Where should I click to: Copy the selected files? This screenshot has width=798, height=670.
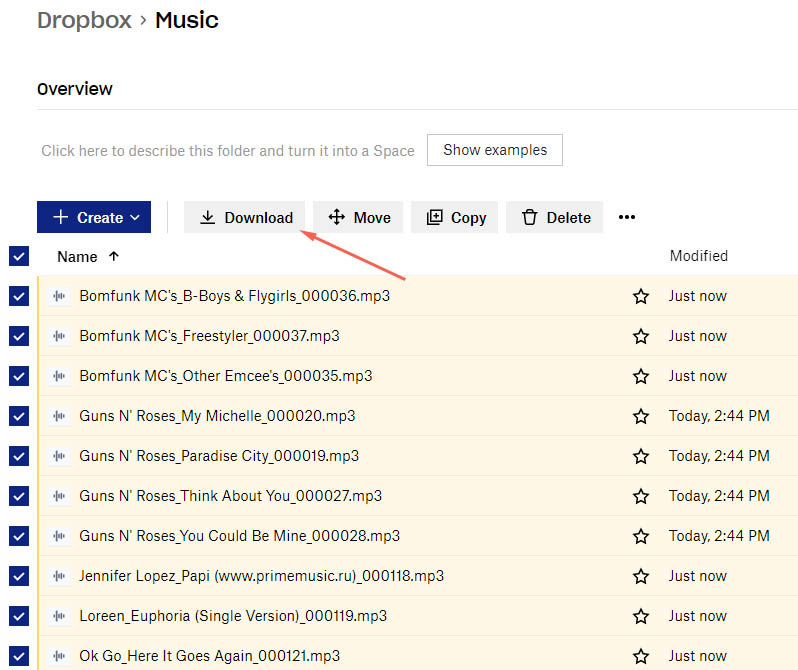point(454,217)
